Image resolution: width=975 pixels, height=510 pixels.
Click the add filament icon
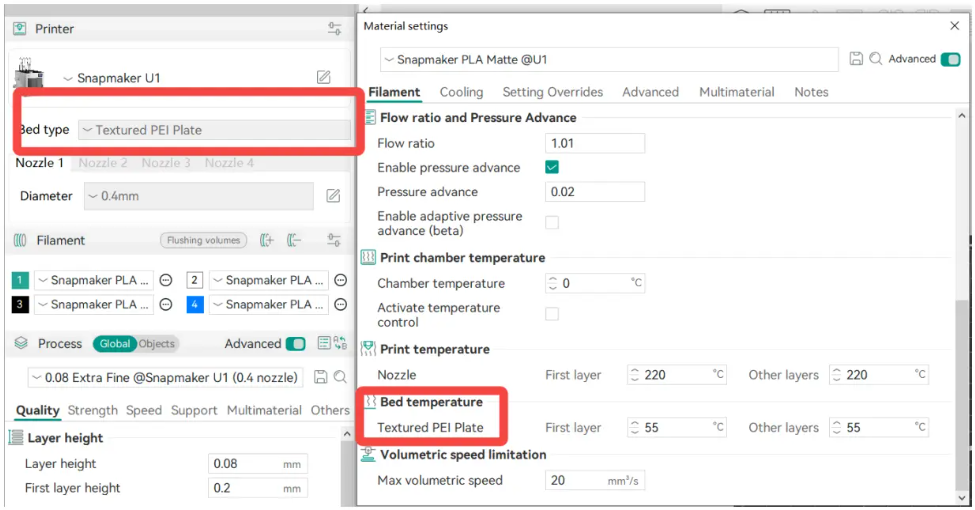pyautogui.click(x=266, y=240)
